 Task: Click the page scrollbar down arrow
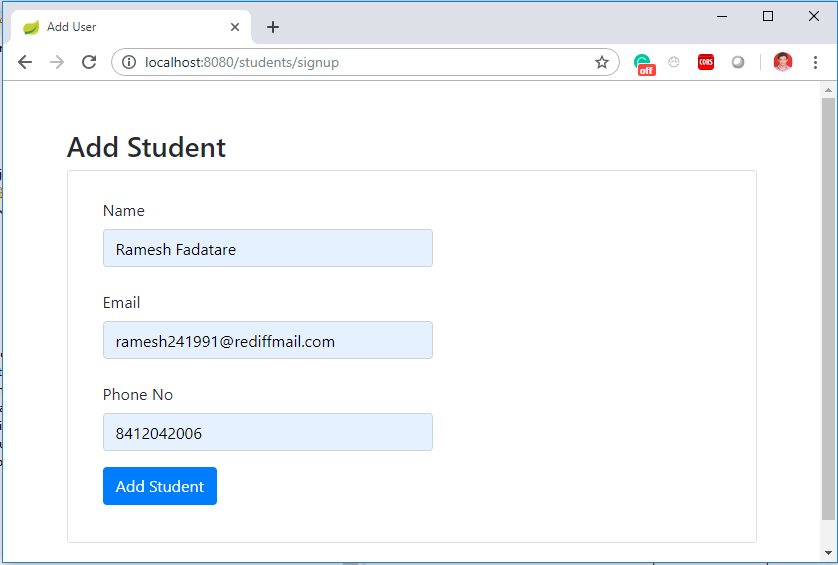[828, 553]
